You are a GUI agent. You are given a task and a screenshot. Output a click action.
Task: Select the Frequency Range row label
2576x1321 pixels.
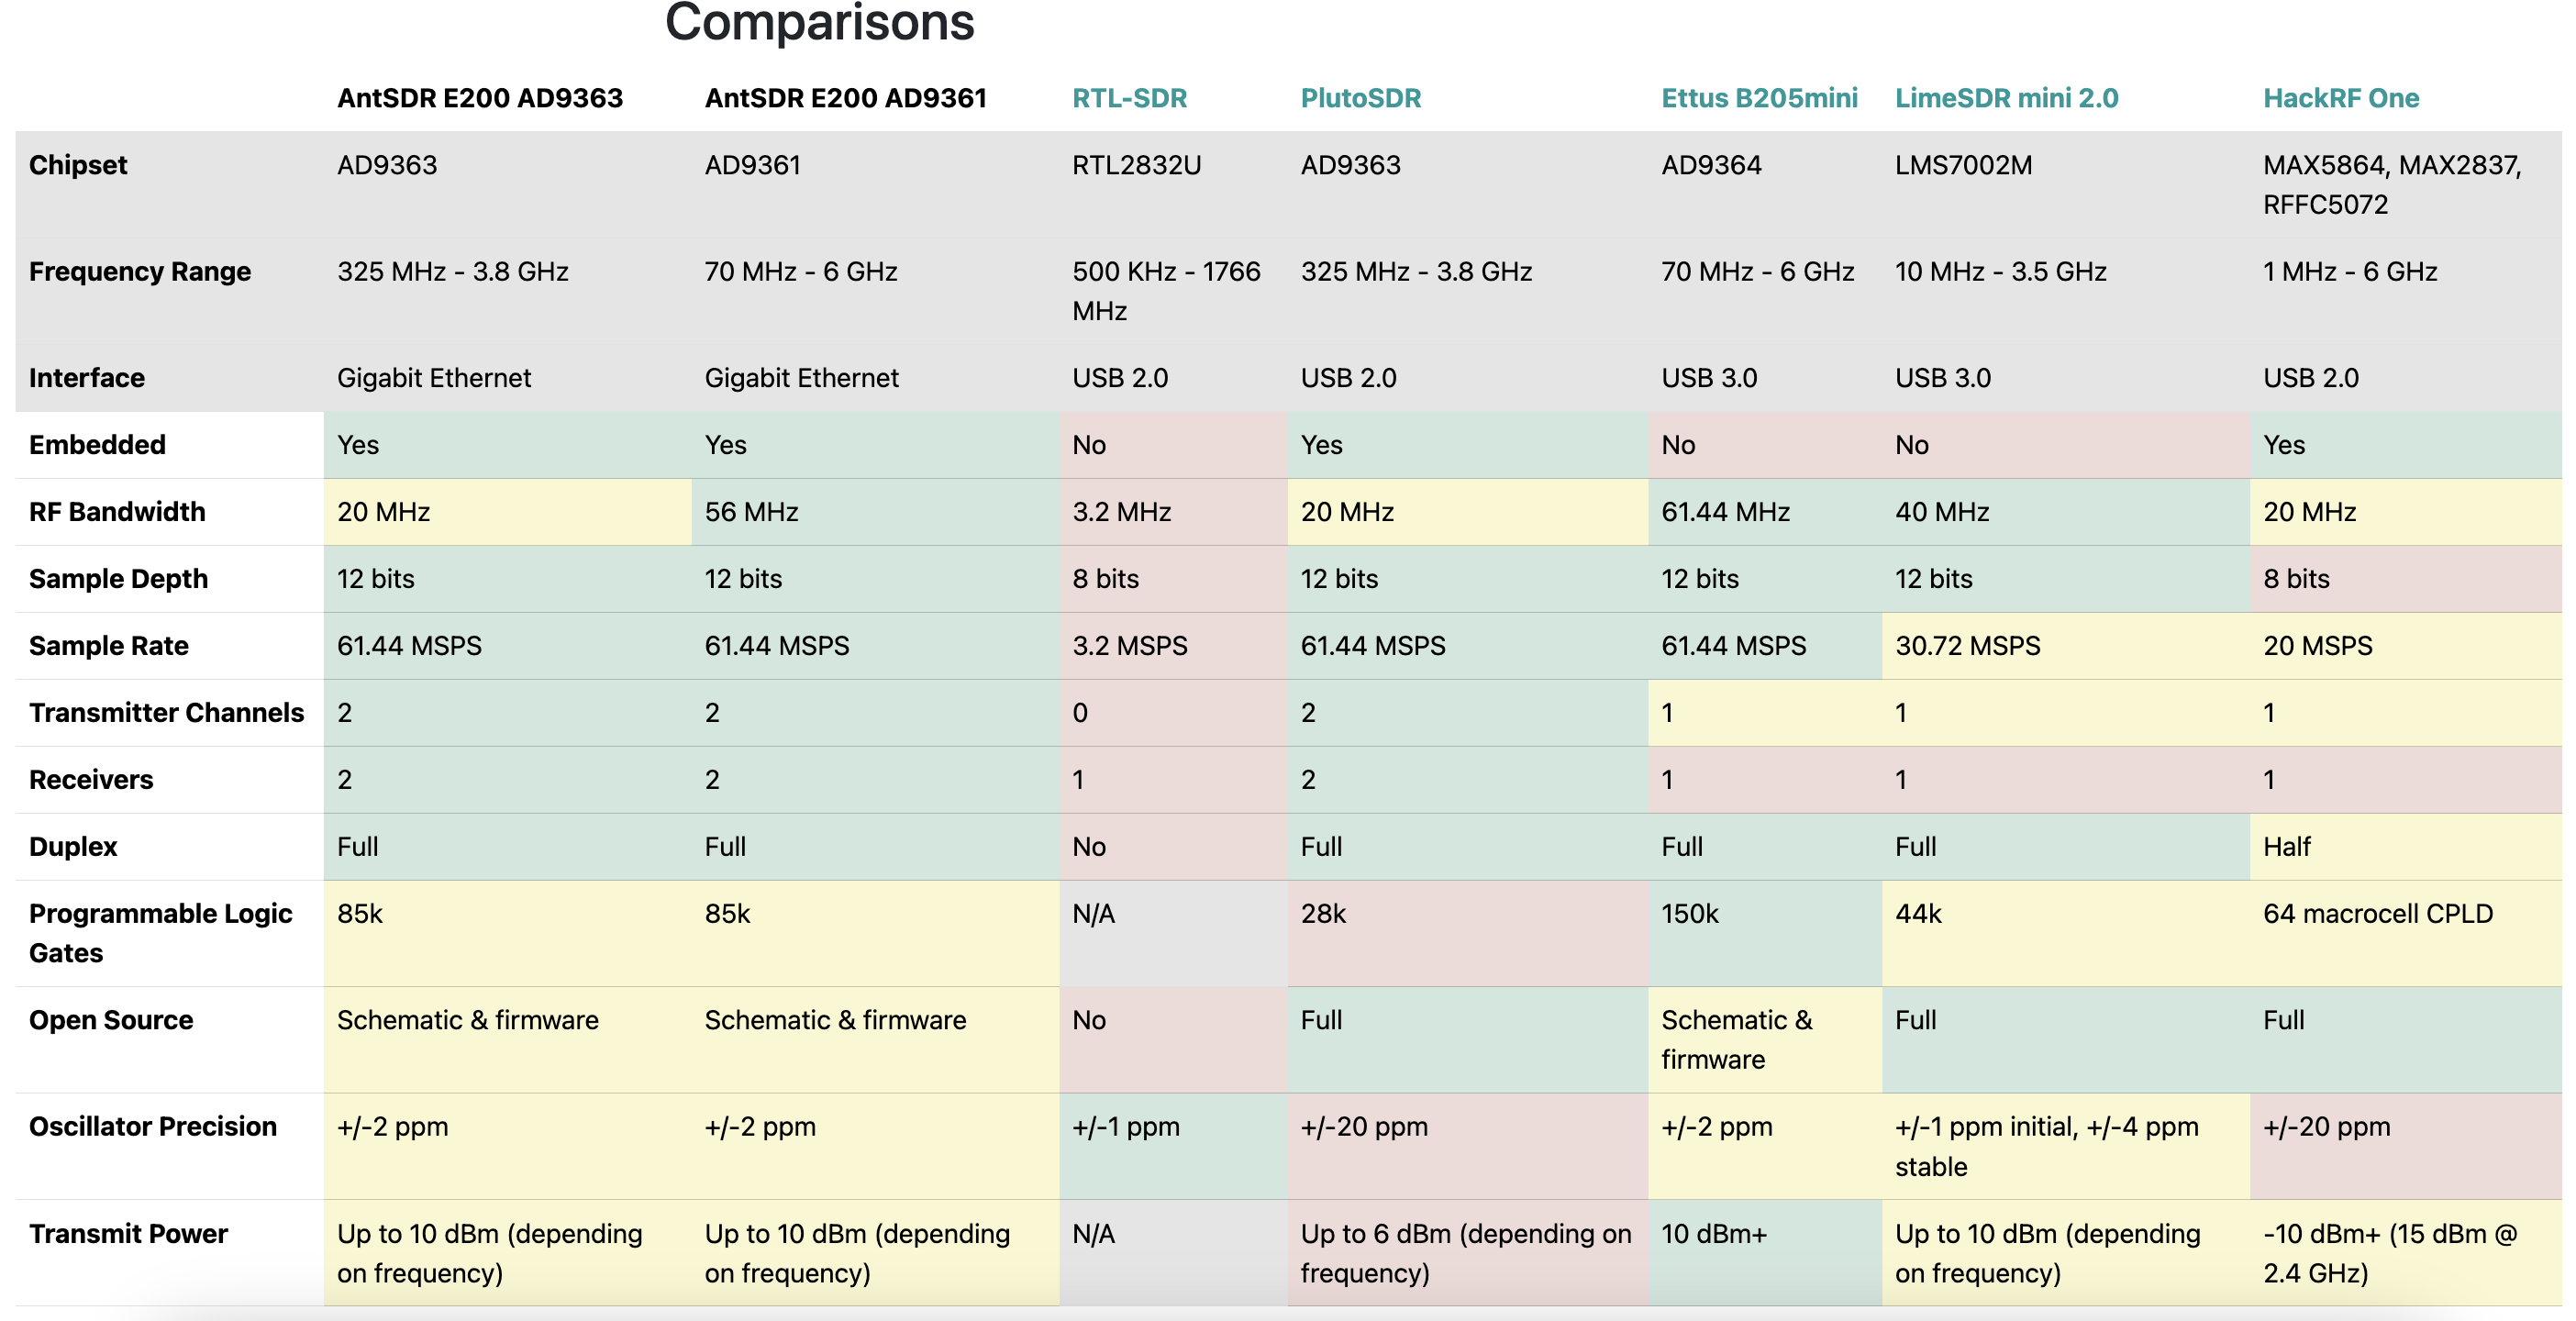(140, 272)
